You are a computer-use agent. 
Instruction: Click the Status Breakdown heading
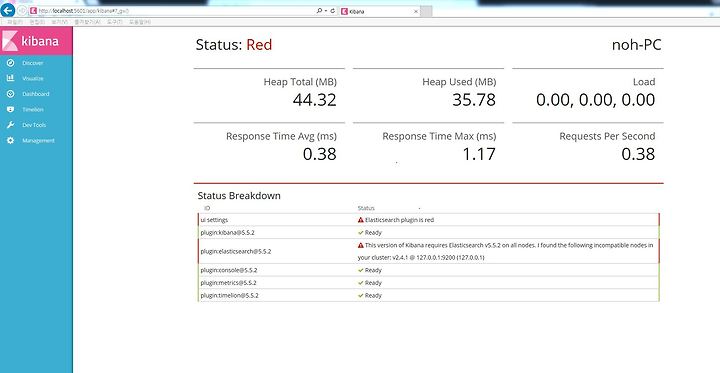pos(239,195)
